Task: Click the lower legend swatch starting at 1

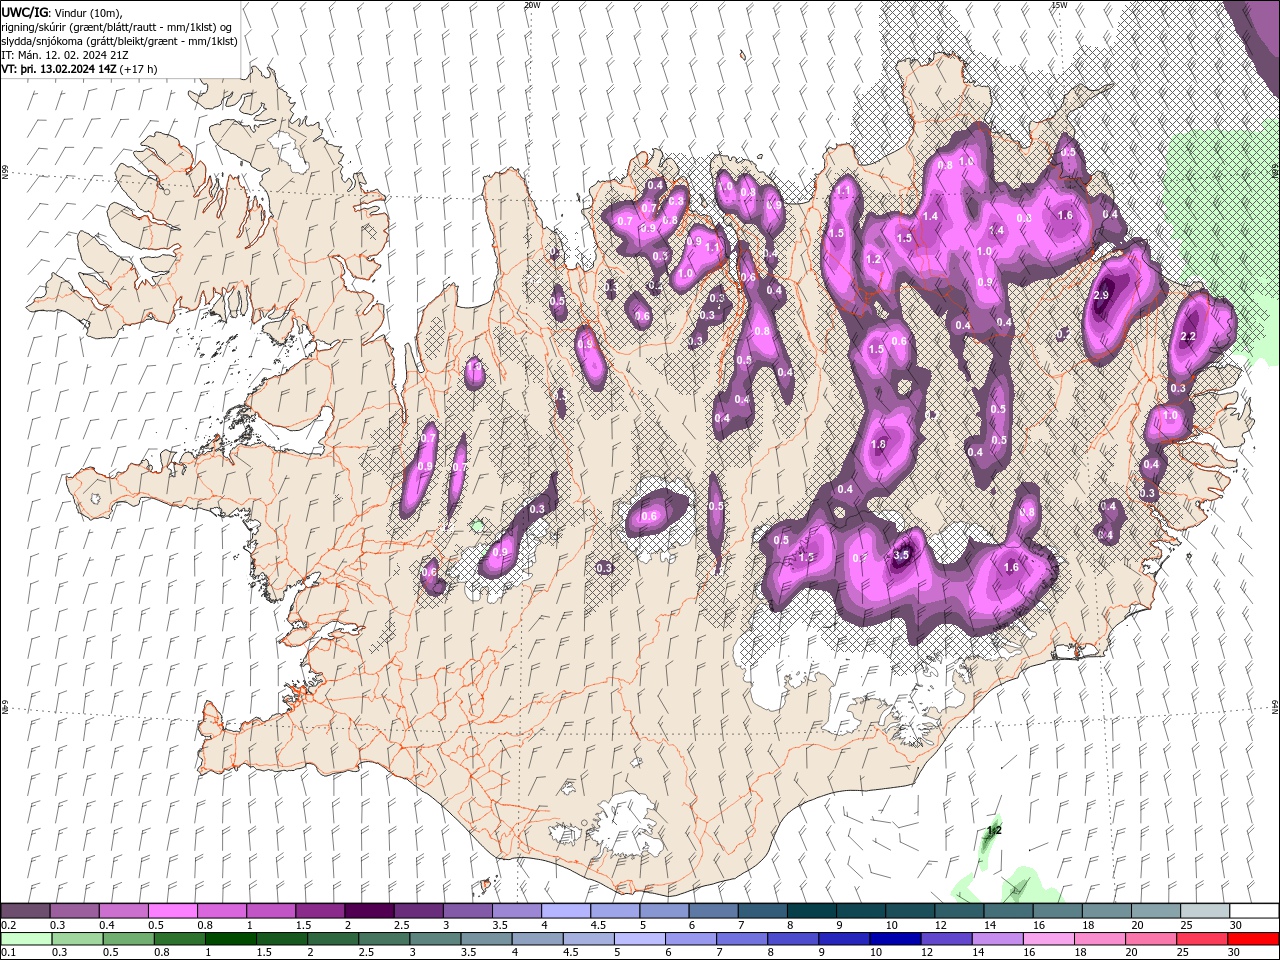Action: pos(230,939)
